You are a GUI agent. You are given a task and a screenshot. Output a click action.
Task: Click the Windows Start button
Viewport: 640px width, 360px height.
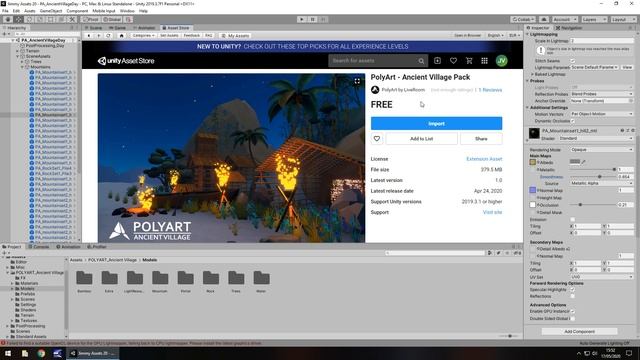tap(8, 353)
